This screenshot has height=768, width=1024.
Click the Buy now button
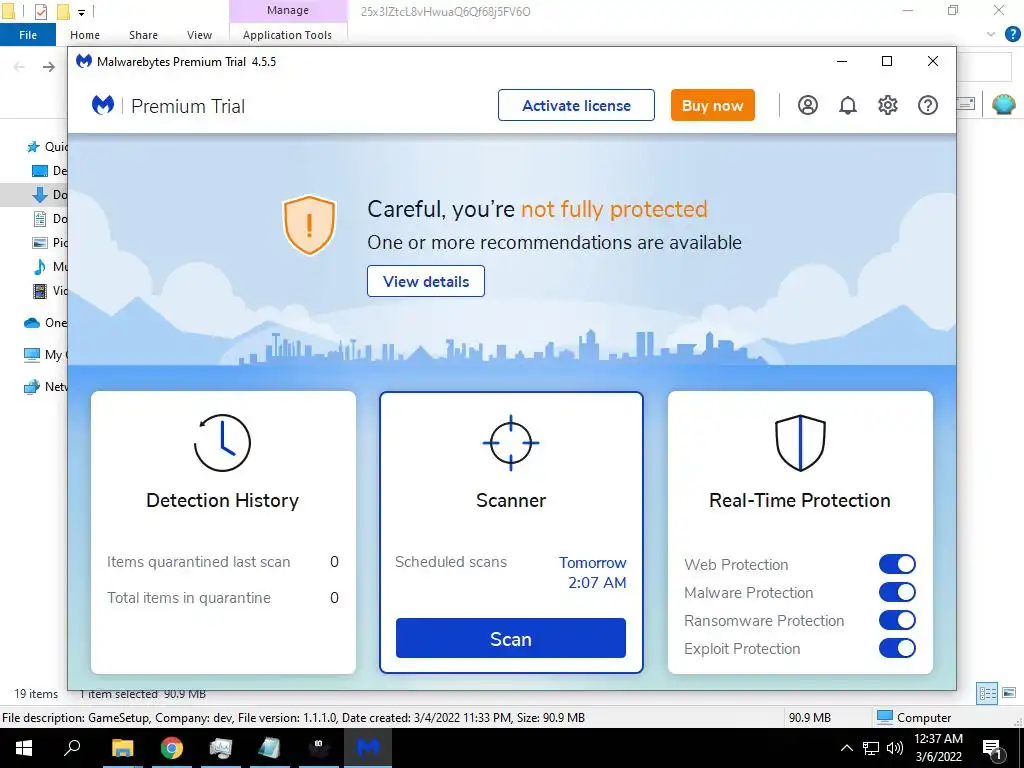pyautogui.click(x=712, y=105)
